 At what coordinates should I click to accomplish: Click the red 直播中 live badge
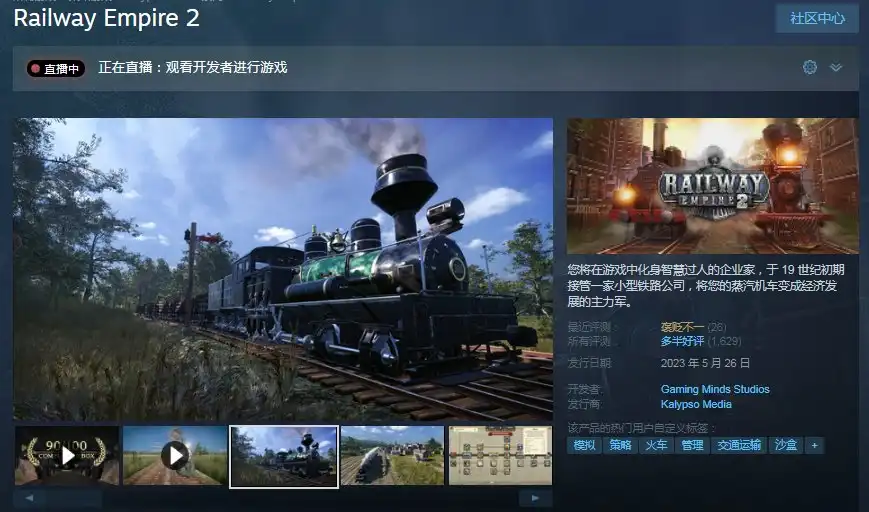click(x=56, y=69)
